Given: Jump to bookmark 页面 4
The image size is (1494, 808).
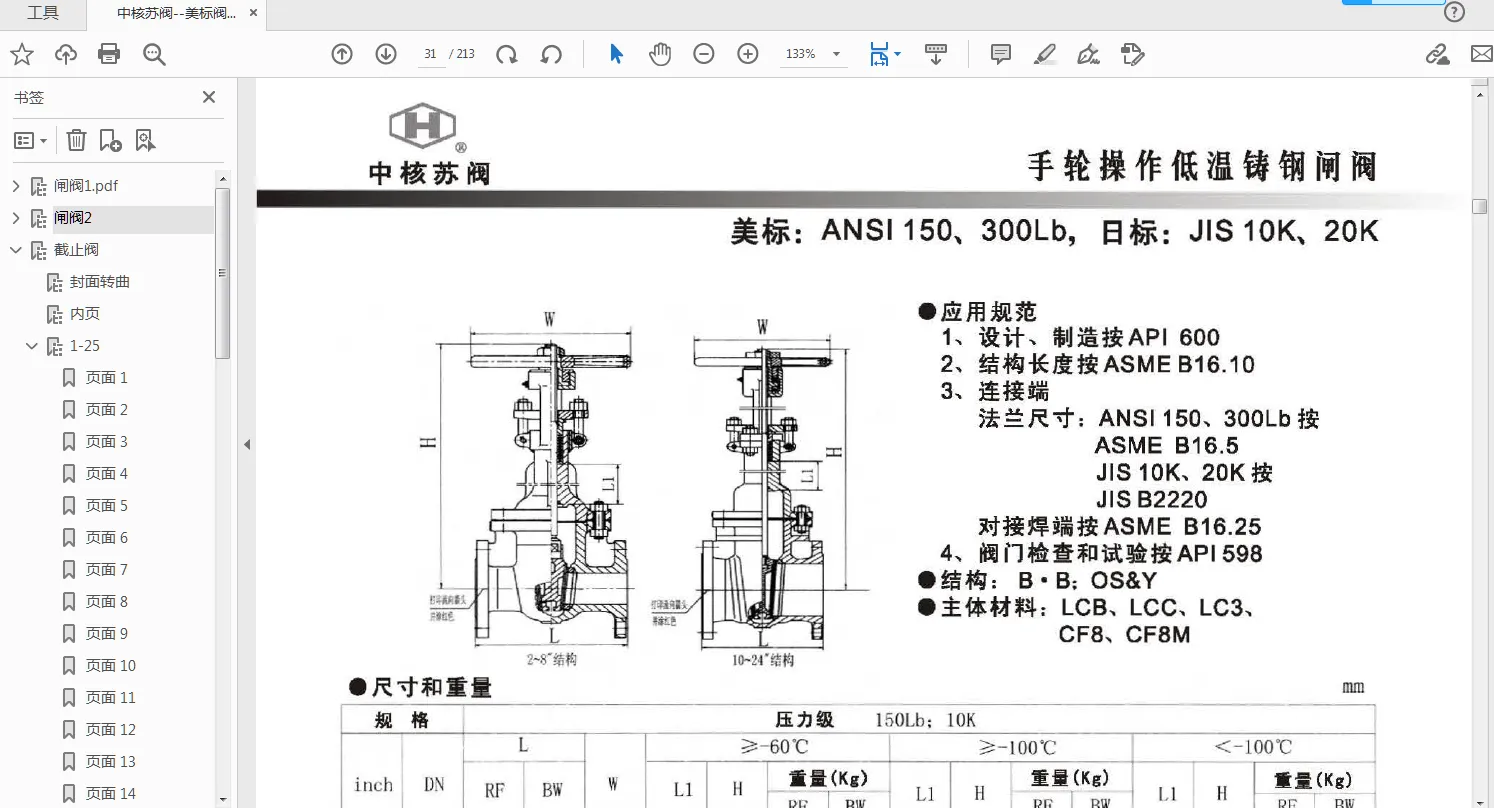Looking at the screenshot, I should pyautogui.click(x=107, y=474).
